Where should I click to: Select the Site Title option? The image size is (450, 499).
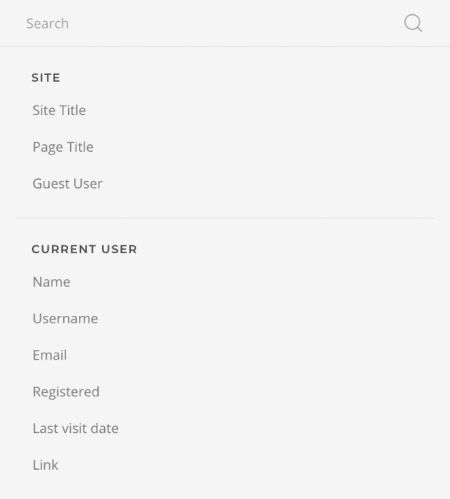pyautogui.click(x=59, y=110)
